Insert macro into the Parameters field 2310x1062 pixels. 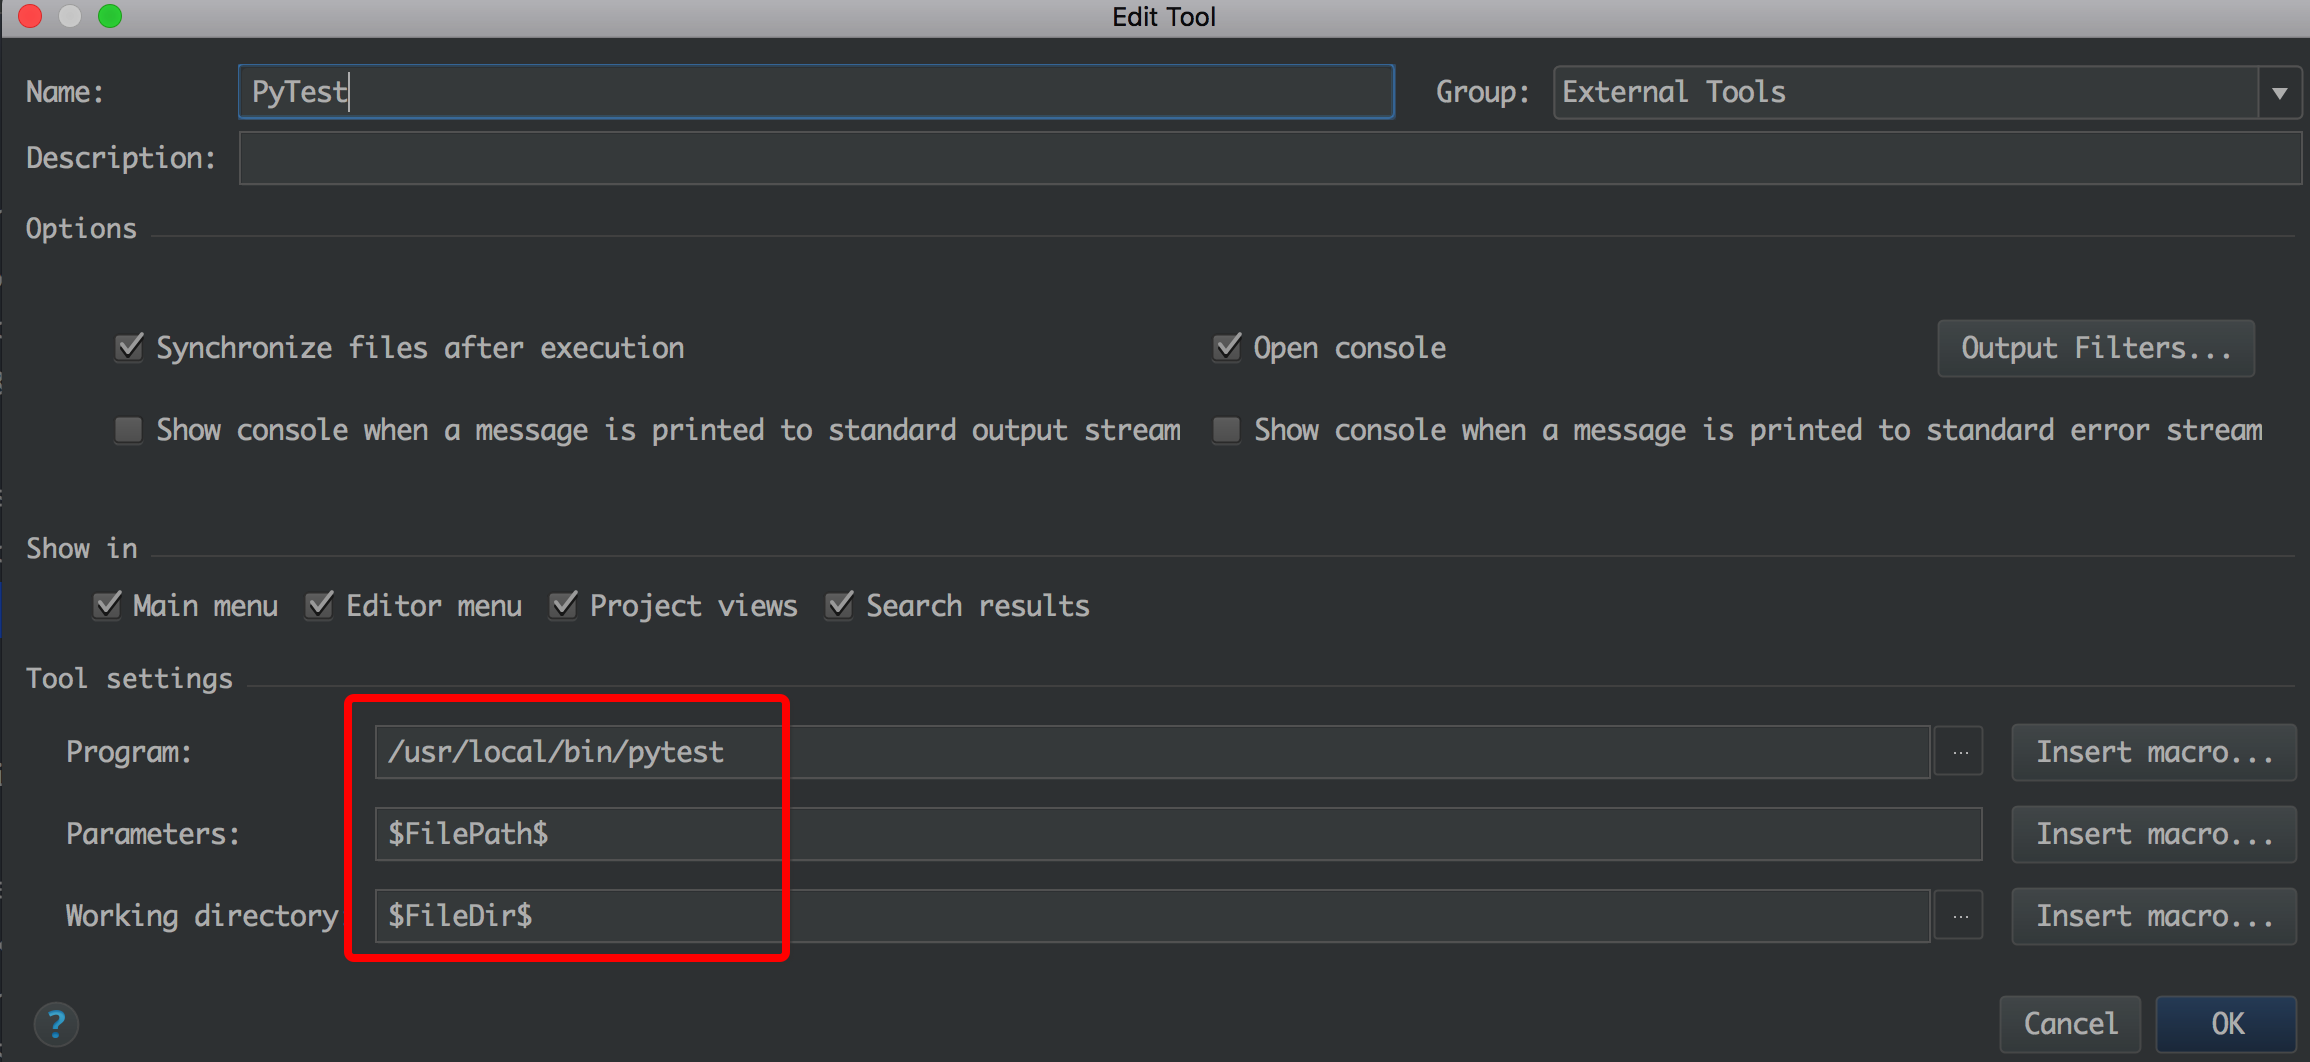coord(2152,833)
